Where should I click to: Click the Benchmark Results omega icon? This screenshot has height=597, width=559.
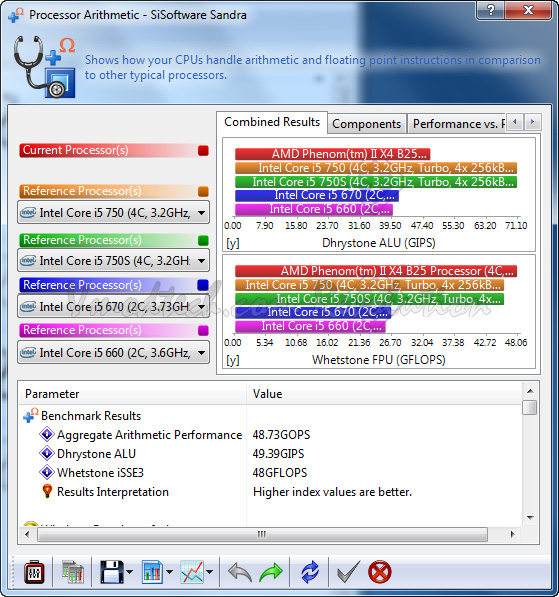[x=30, y=415]
